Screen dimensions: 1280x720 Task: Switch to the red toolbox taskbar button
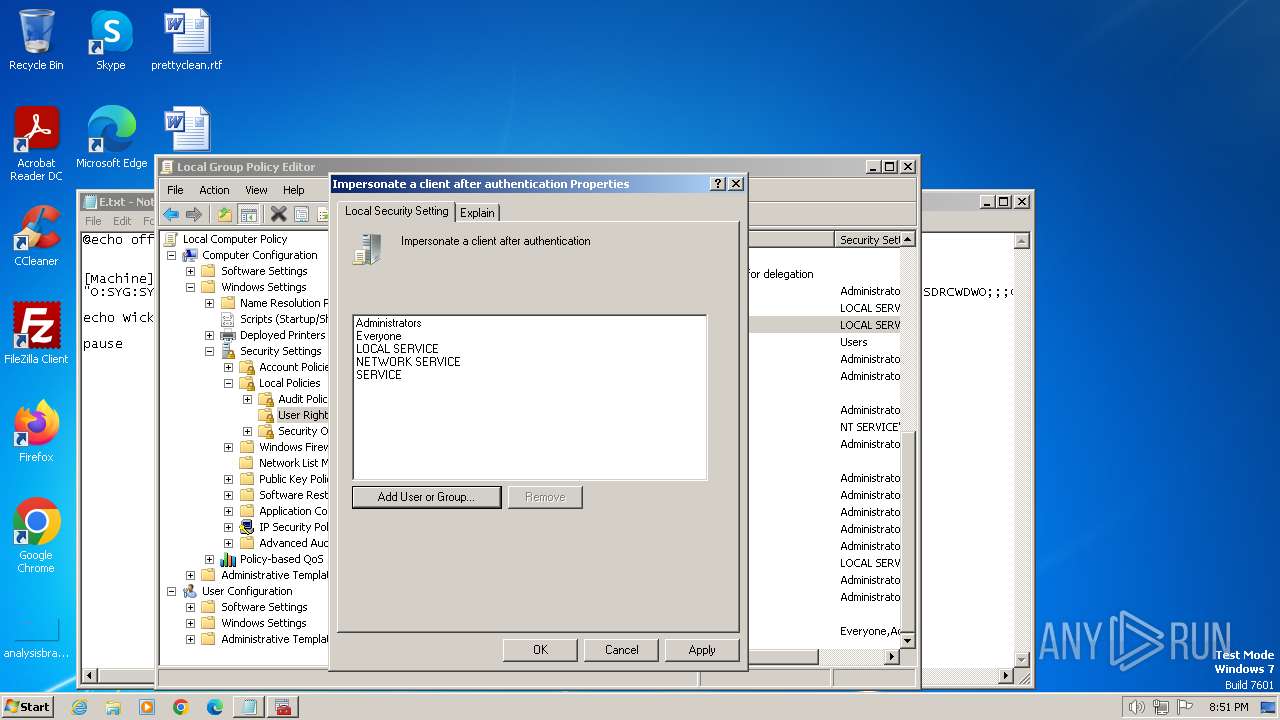[x=282, y=707]
